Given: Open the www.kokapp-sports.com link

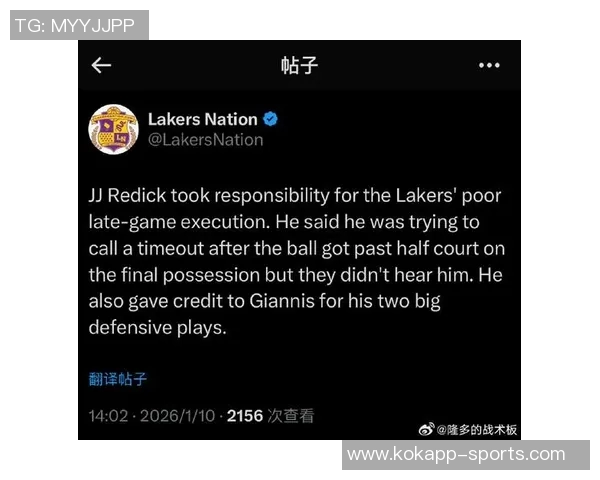Looking at the screenshot, I should click(x=456, y=454).
